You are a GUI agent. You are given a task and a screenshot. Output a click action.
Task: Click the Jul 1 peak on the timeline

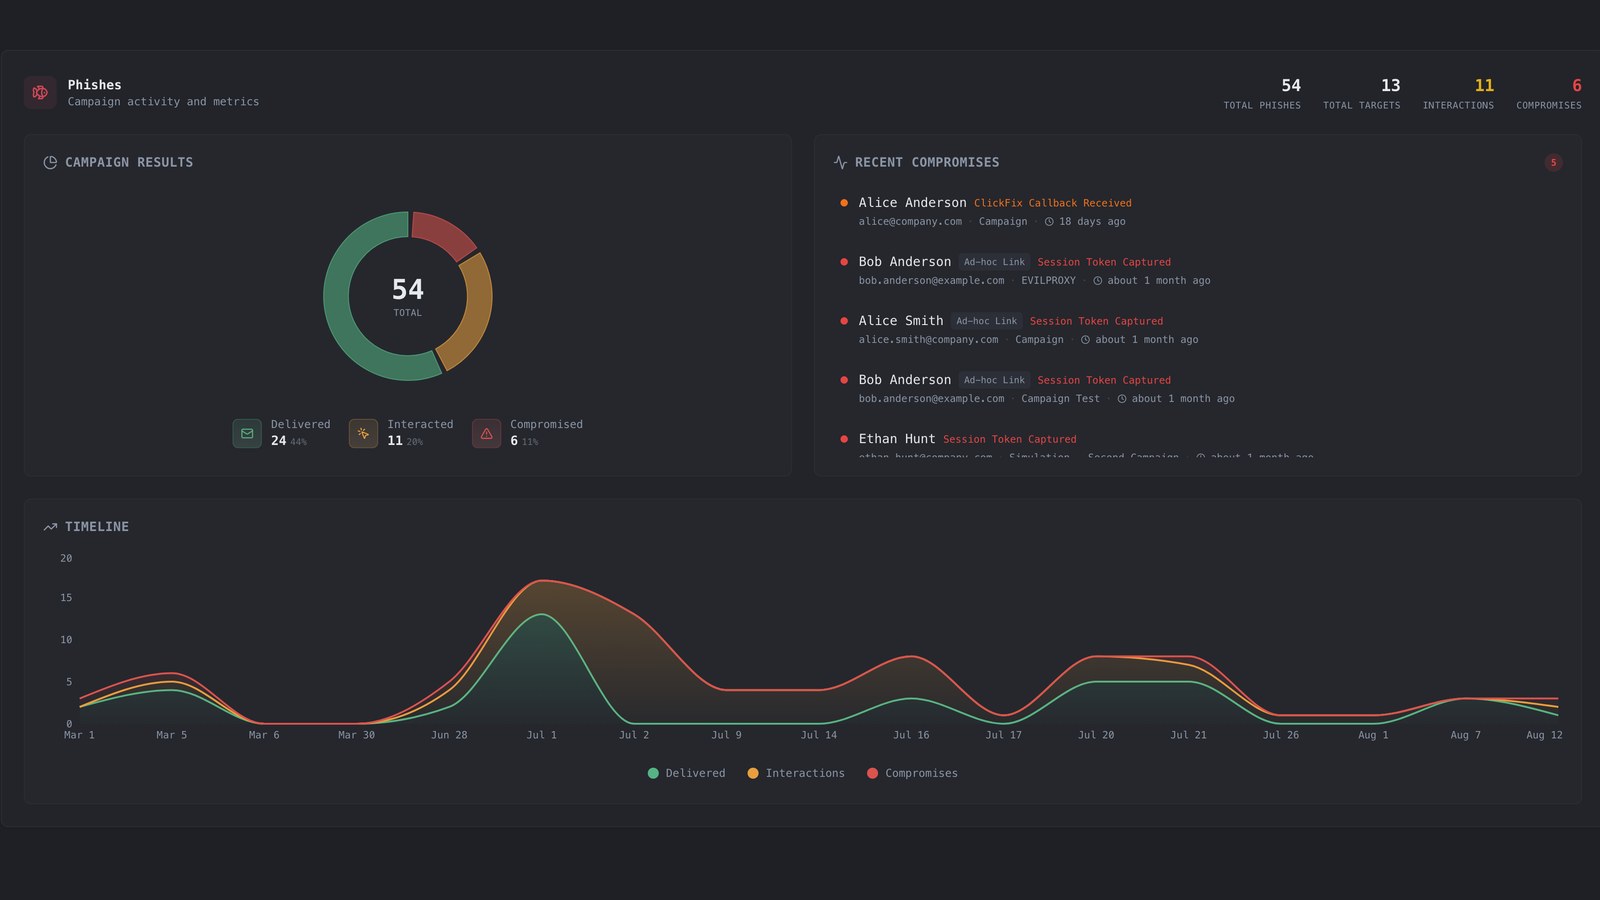coord(542,581)
